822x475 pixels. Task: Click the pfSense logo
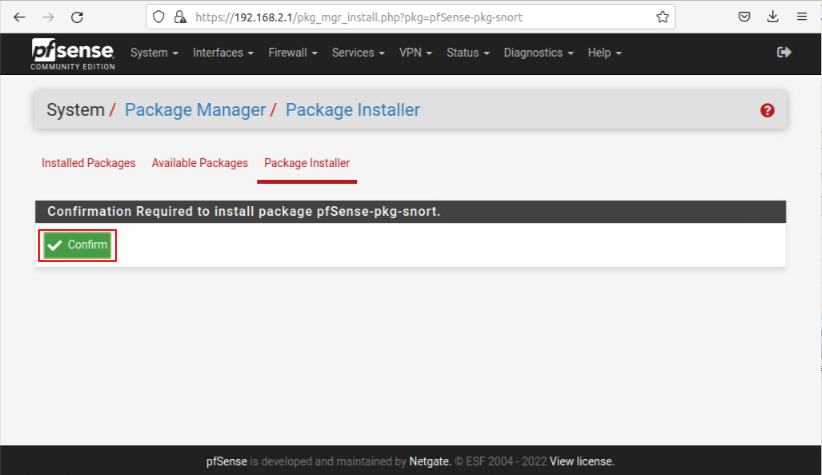pos(72,53)
